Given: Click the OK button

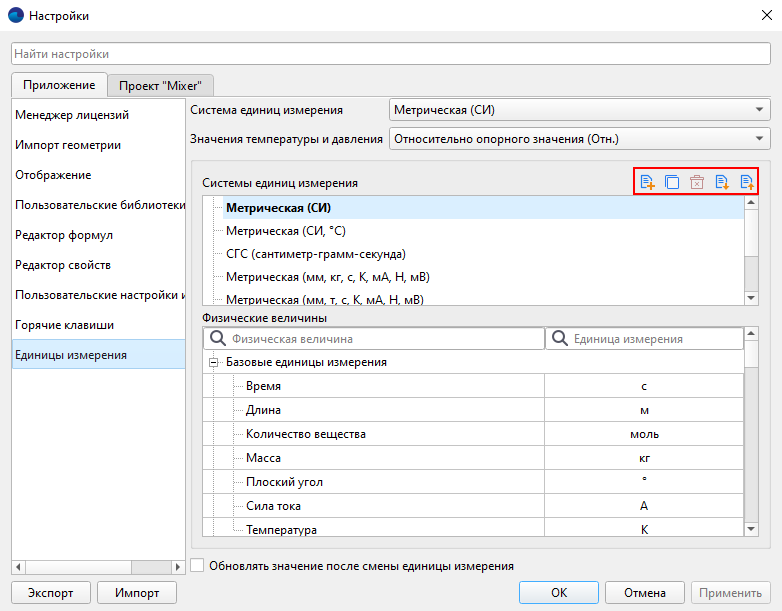Looking at the screenshot, I should (559, 592).
